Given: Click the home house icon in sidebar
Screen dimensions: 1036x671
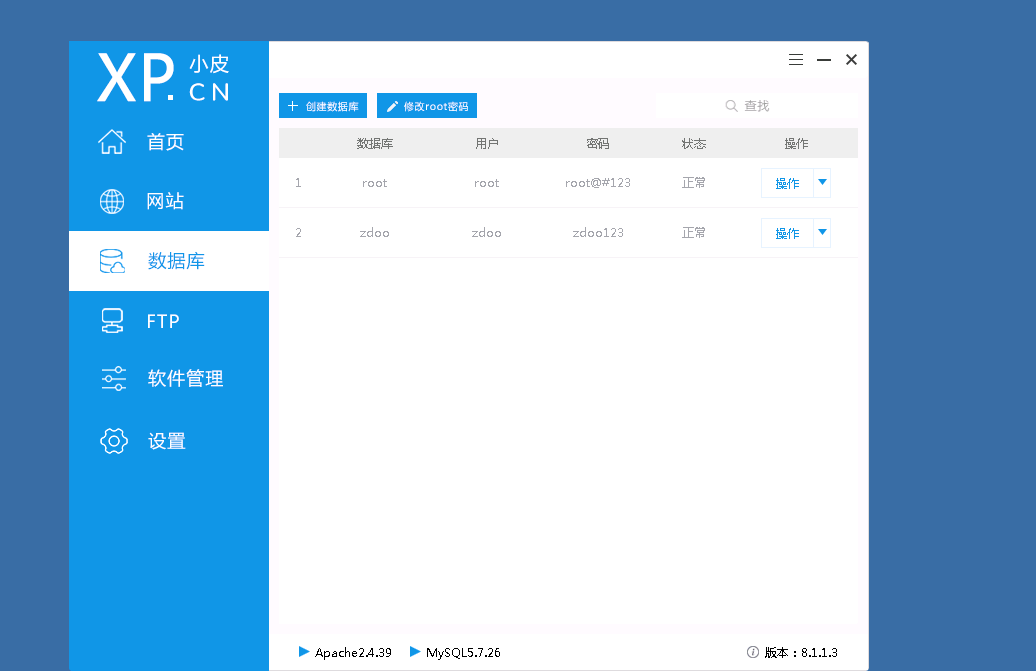Looking at the screenshot, I should pos(112,141).
